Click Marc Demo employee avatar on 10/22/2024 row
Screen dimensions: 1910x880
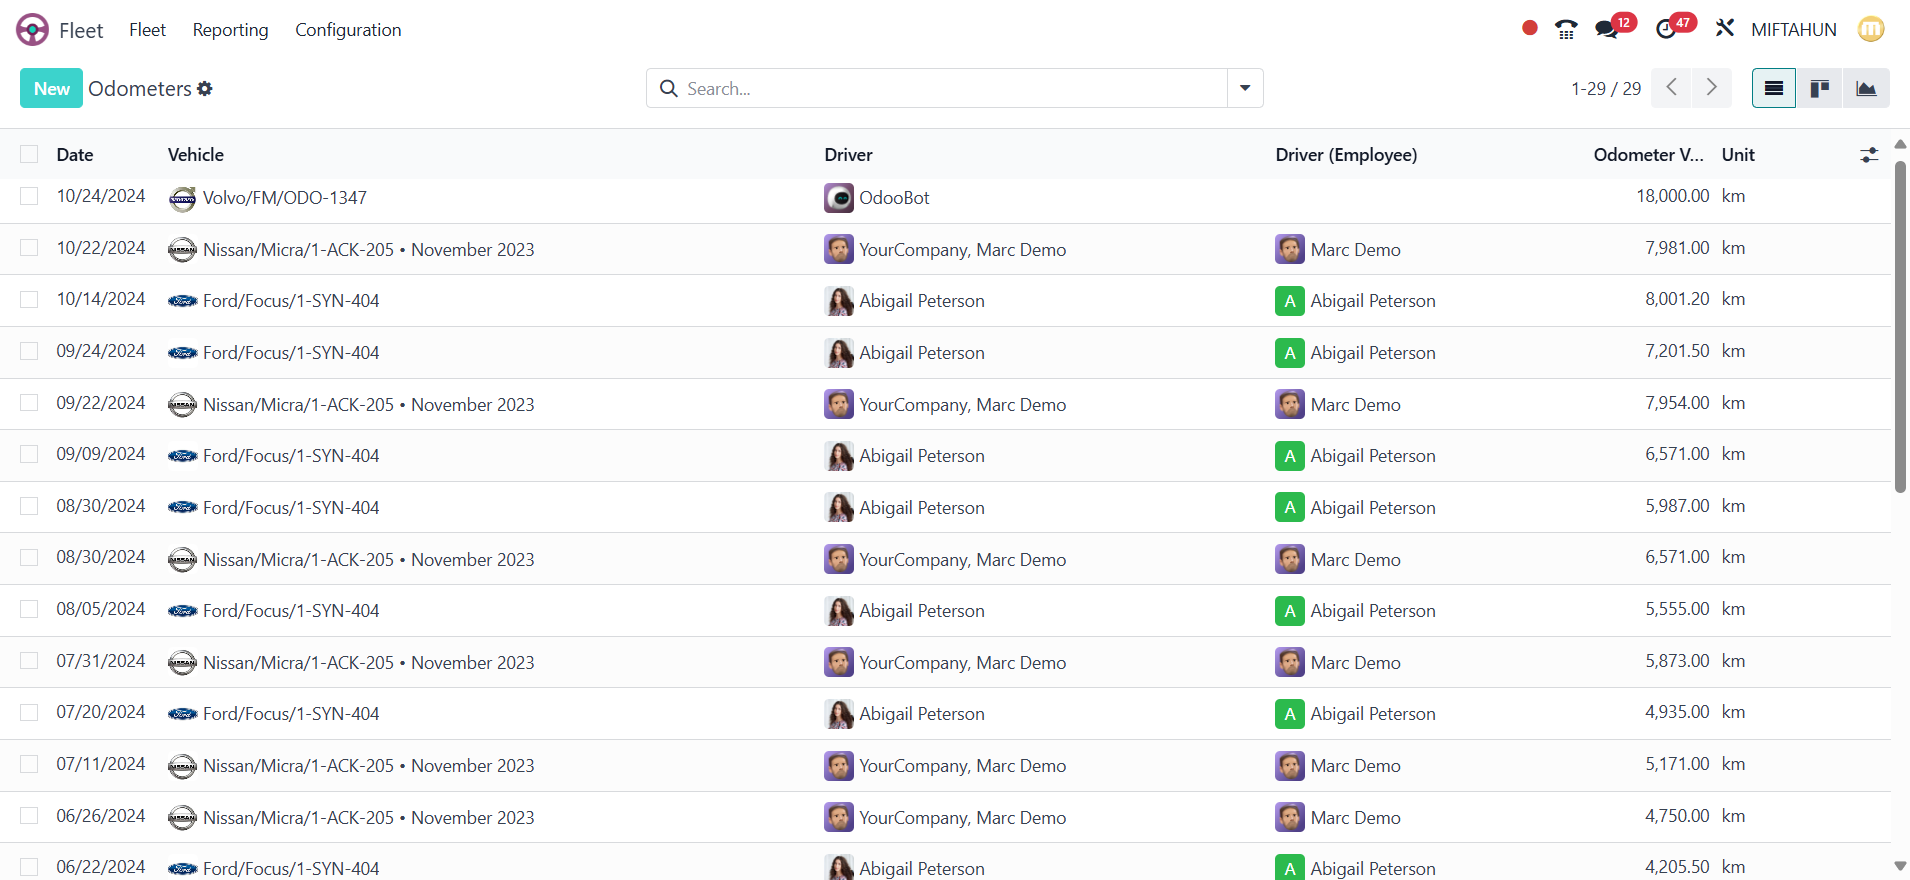[x=1290, y=250]
